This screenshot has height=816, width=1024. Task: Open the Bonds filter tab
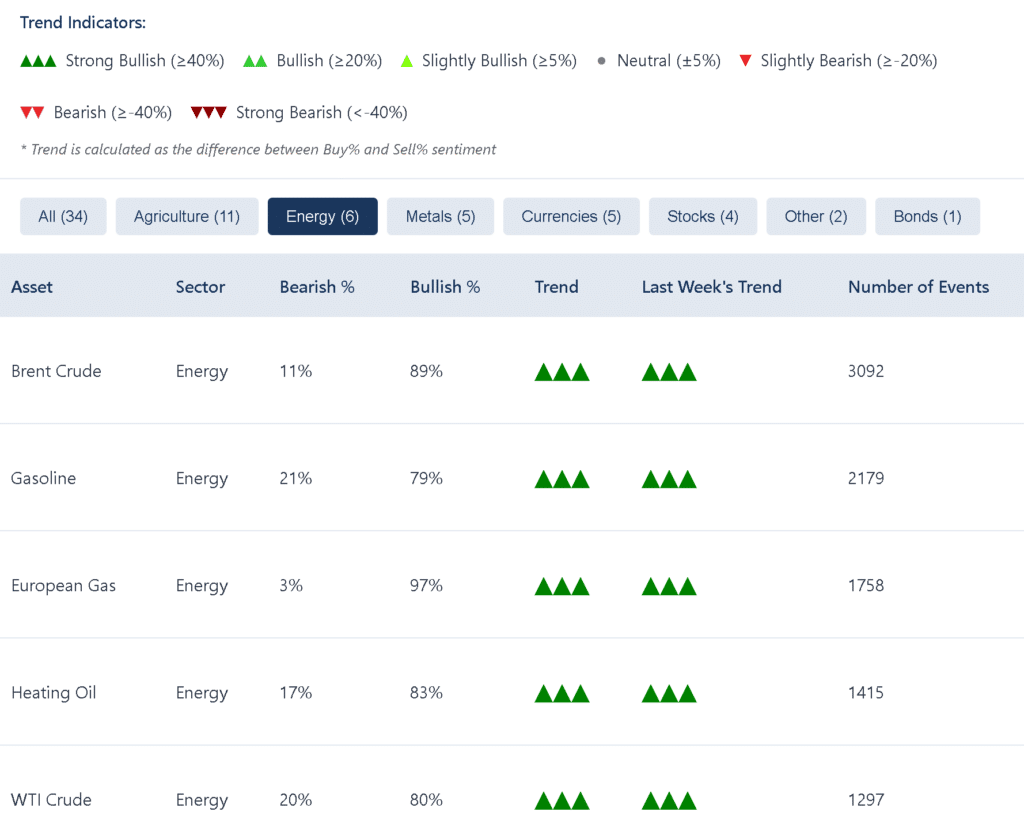tap(927, 216)
